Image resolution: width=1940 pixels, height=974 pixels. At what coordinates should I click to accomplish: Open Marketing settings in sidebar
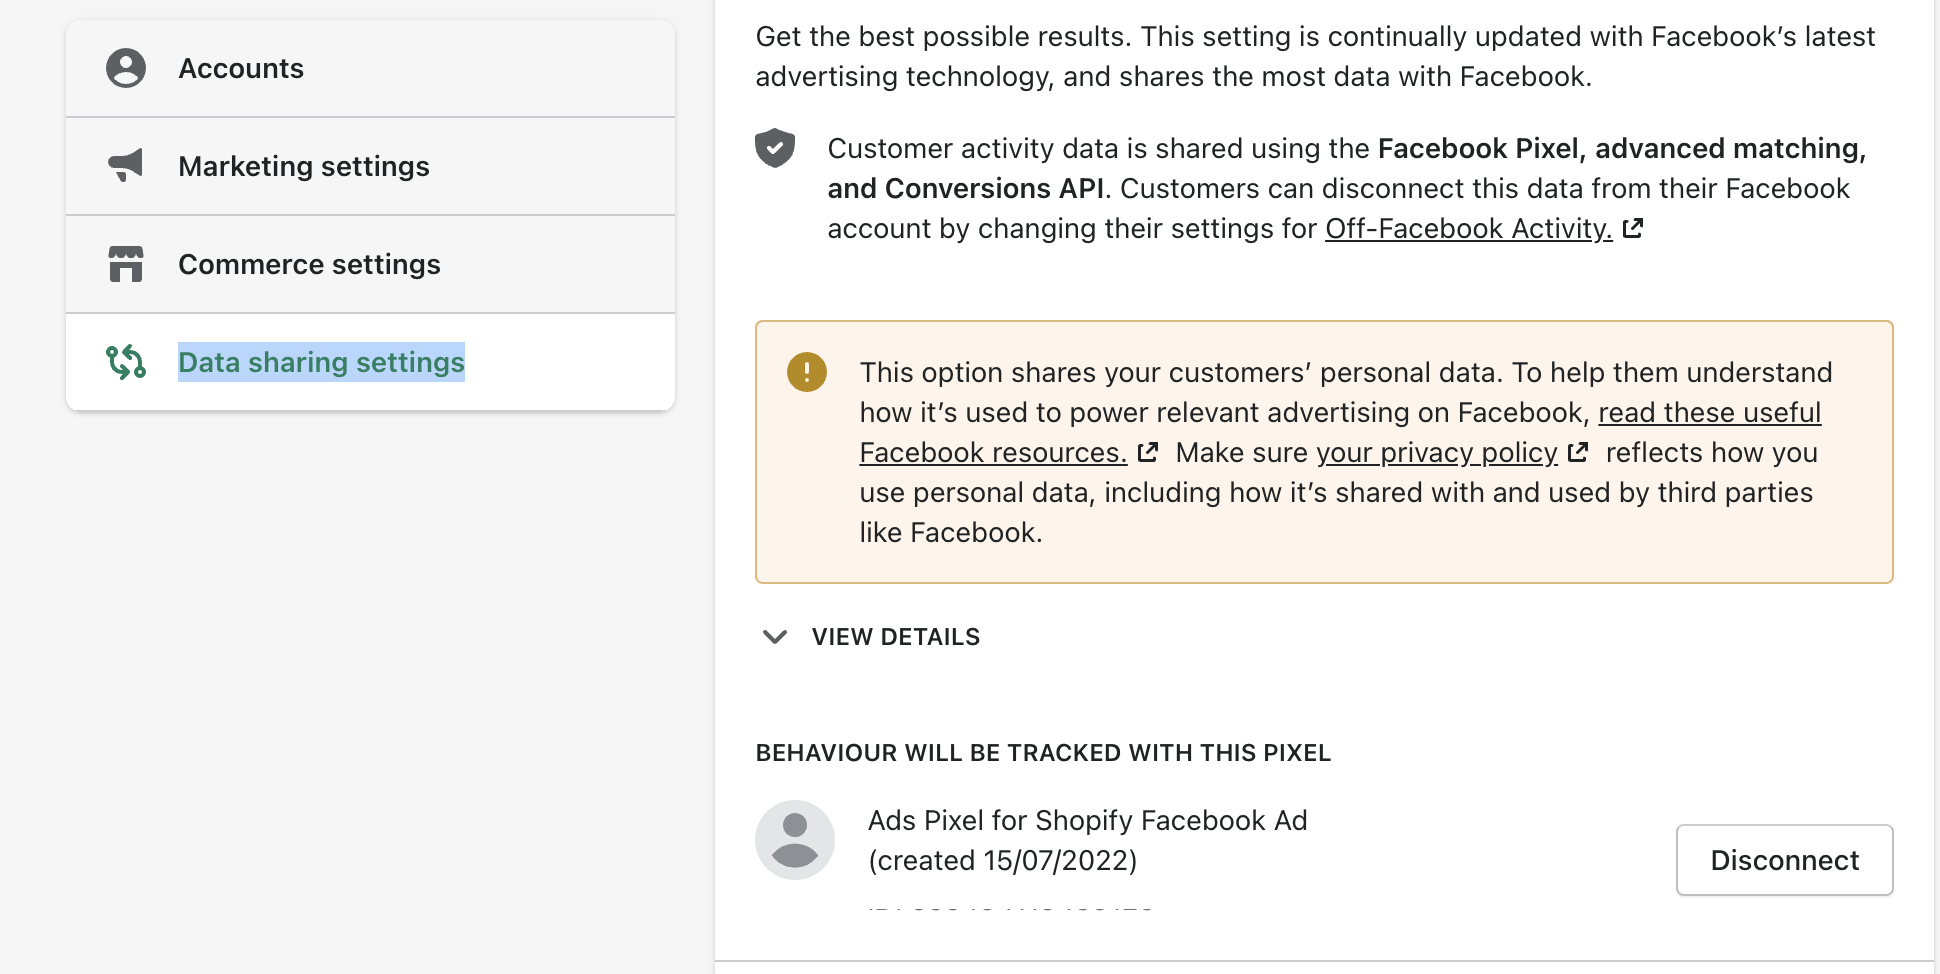(x=370, y=166)
